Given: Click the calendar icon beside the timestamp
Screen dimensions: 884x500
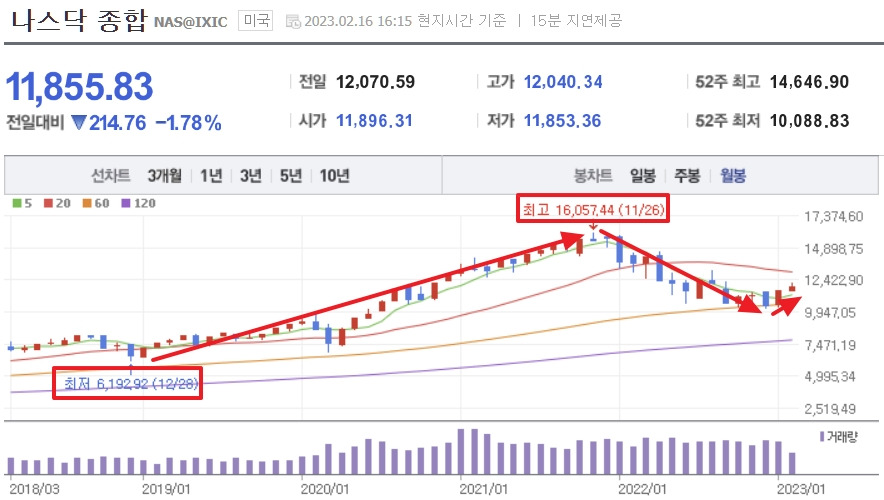Looking at the screenshot, I should click(293, 21).
